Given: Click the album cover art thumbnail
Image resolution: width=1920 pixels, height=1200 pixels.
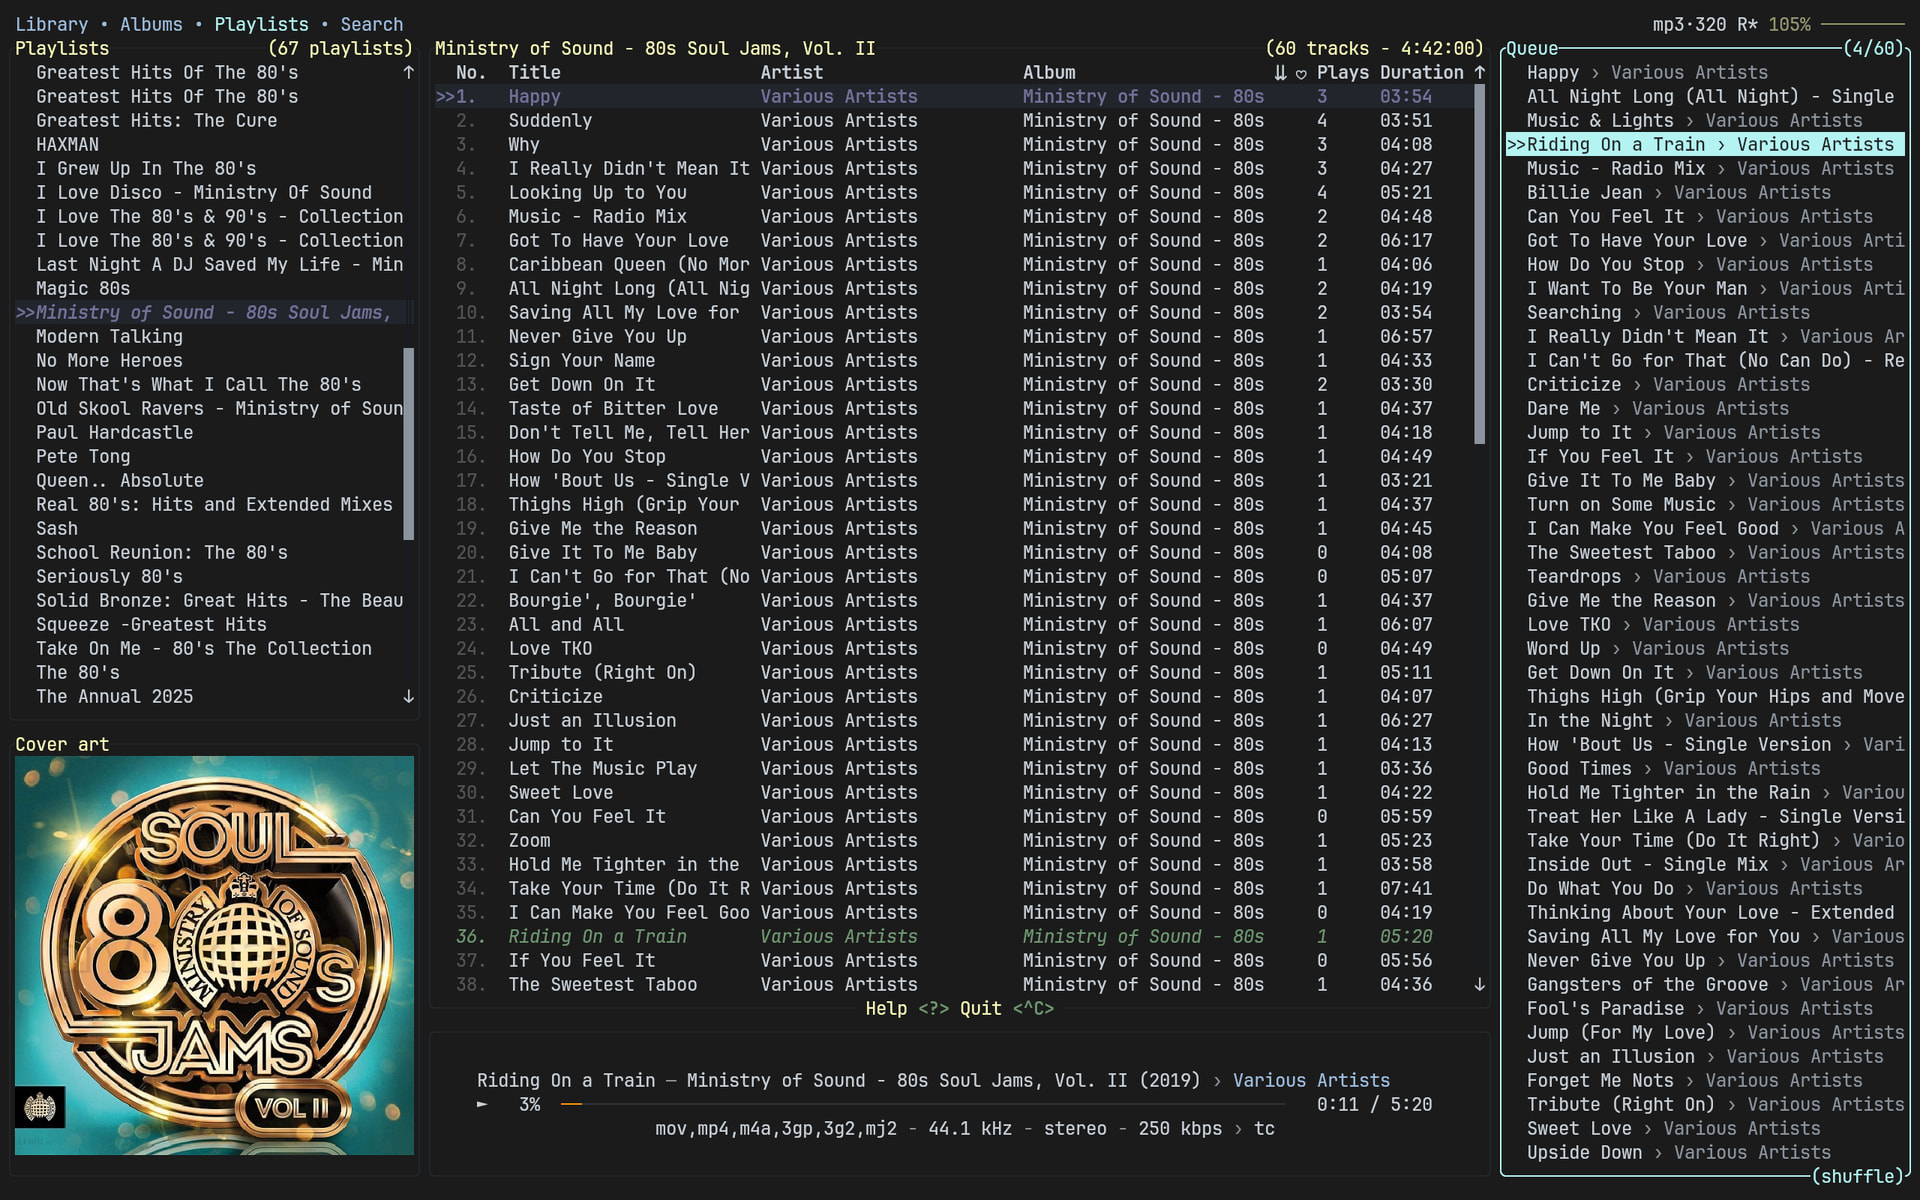Looking at the screenshot, I should coord(214,955).
